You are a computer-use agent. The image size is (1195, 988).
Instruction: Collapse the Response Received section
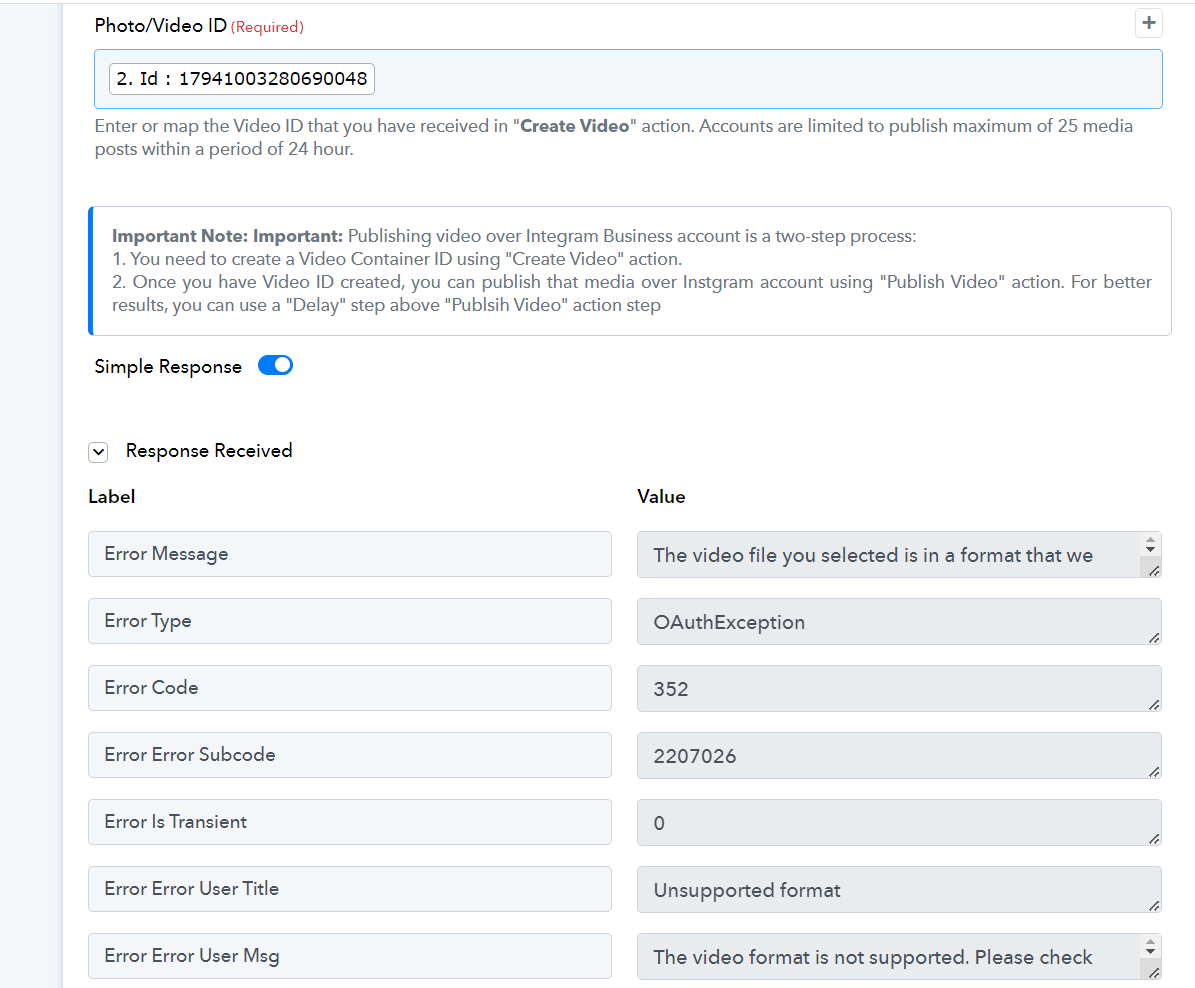coord(98,452)
